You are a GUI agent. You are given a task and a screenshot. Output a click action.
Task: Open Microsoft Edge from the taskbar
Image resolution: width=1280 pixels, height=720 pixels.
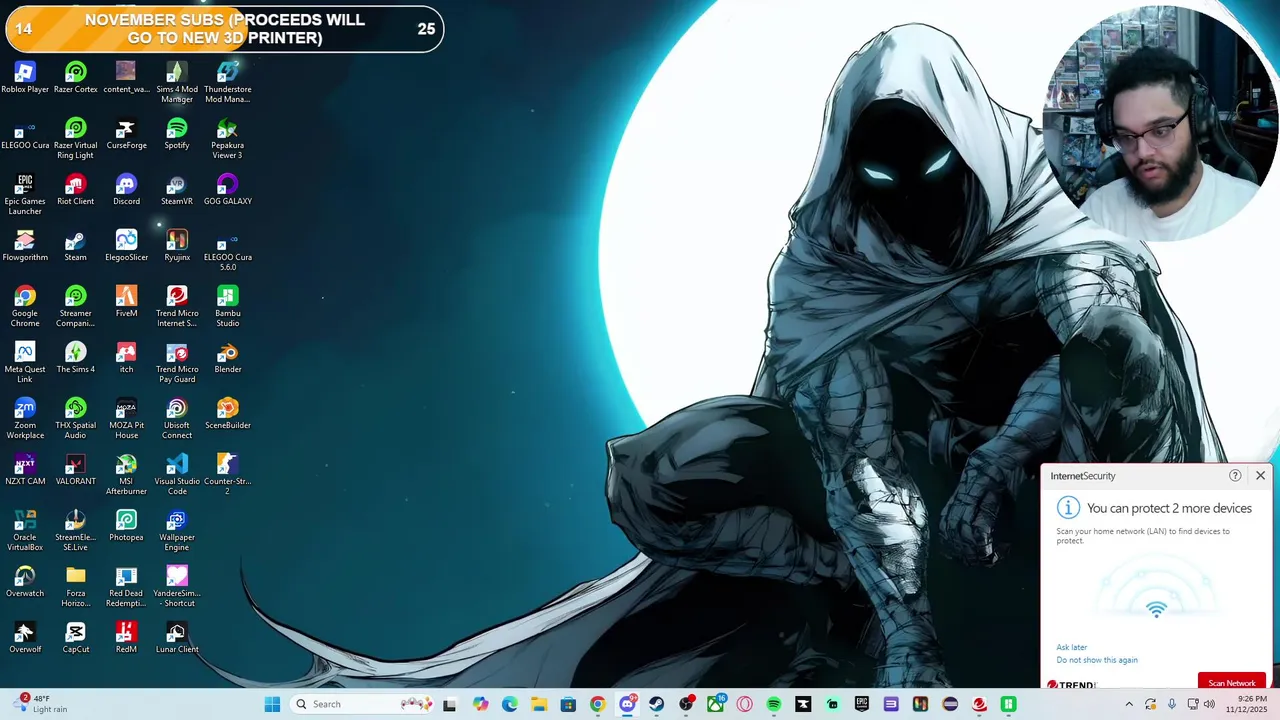(510, 704)
